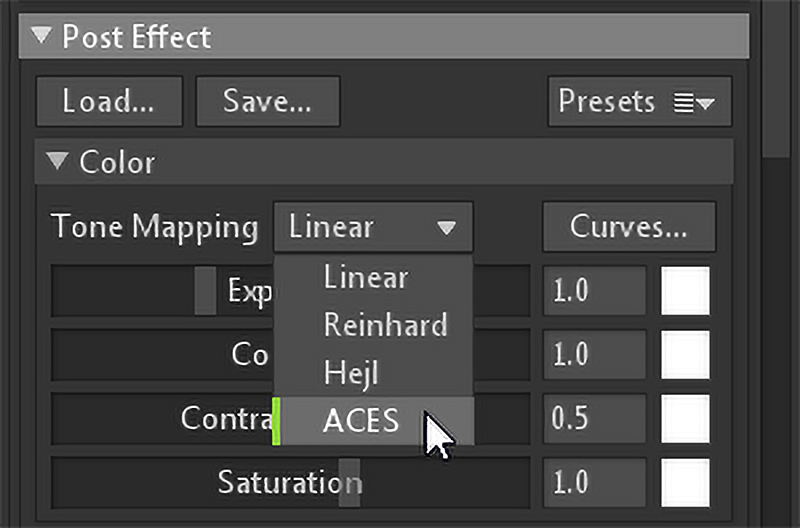Screen dimensions: 800x528
Task: Open the Curves... editor
Action: point(629,227)
